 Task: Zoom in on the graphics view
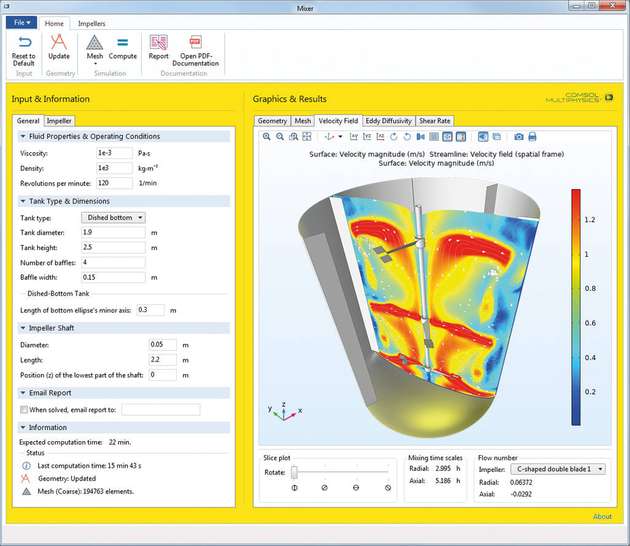click(x=266, y=137)
